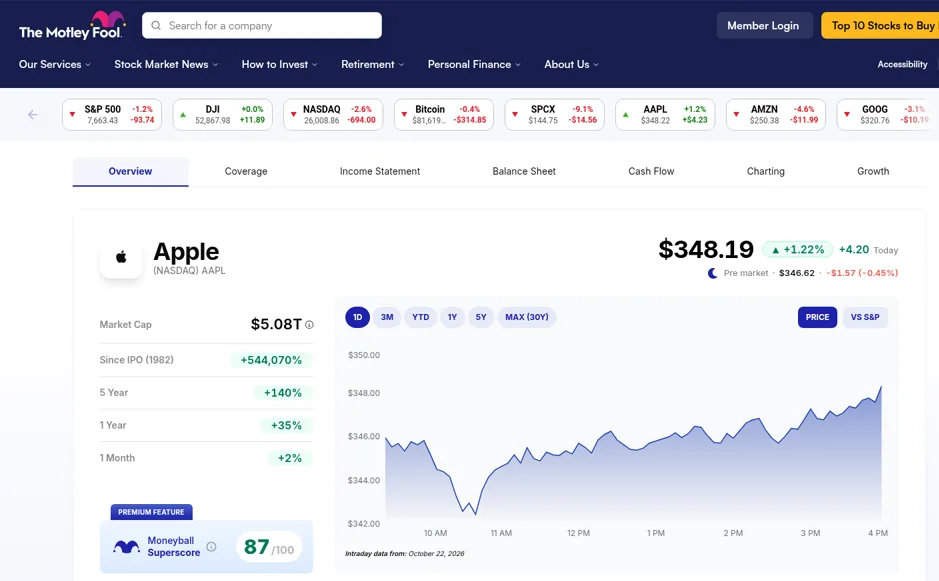The height and width of the screenshot is (581, 939).
Task: Click the (NASDAQ) AAPL label
Action: tap(189, 271)
